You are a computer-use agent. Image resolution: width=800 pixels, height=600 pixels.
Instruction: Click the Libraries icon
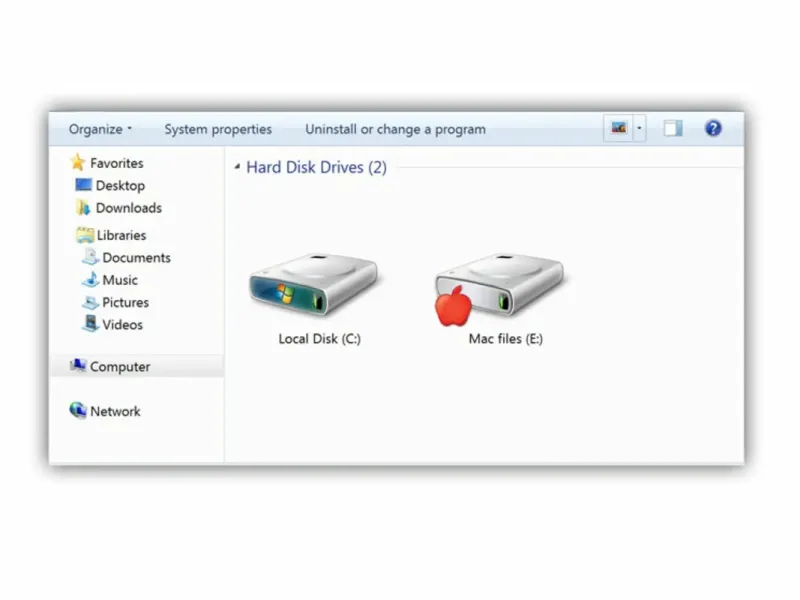pyautogui.click(x=85, y=235)
